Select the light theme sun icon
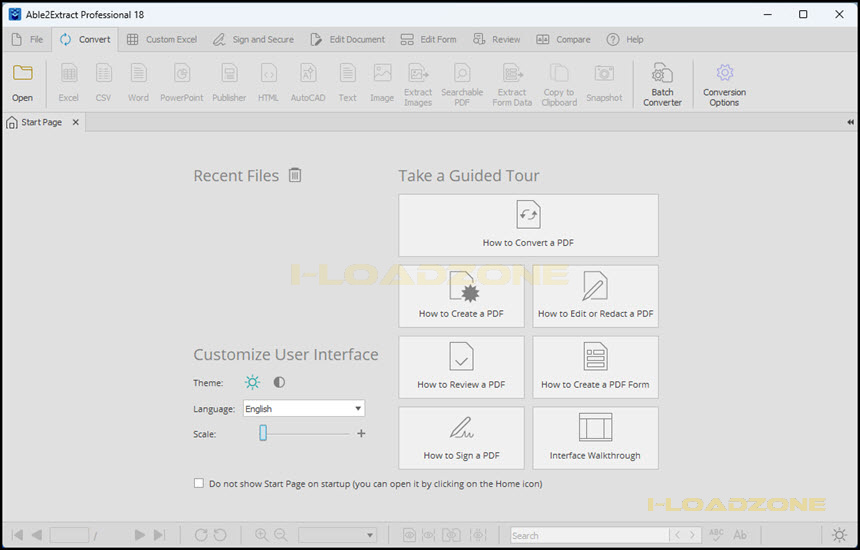The image size is (860, 550). [x=252, y=382]
